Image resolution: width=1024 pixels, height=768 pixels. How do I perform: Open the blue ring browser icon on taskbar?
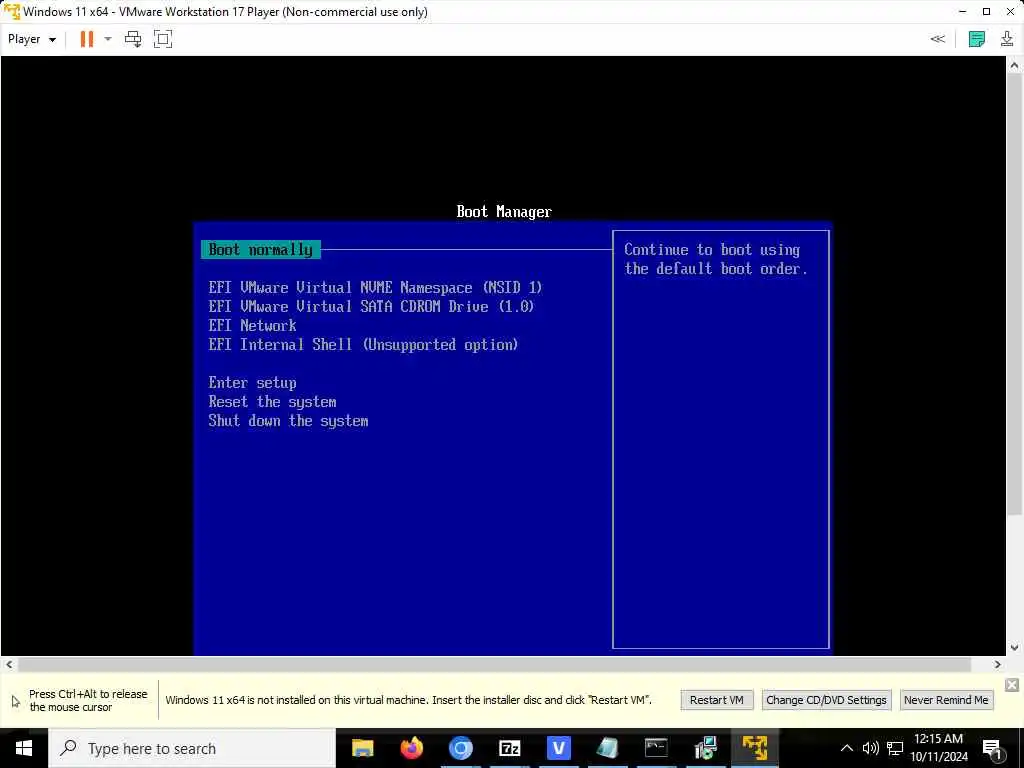(460, 748)
